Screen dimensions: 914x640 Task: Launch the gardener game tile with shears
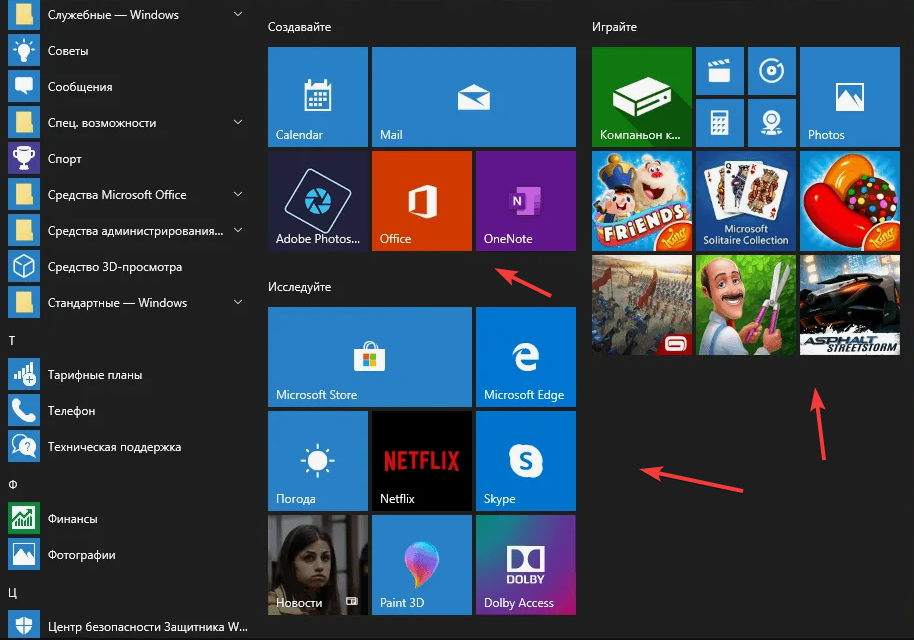coord(746,305)
